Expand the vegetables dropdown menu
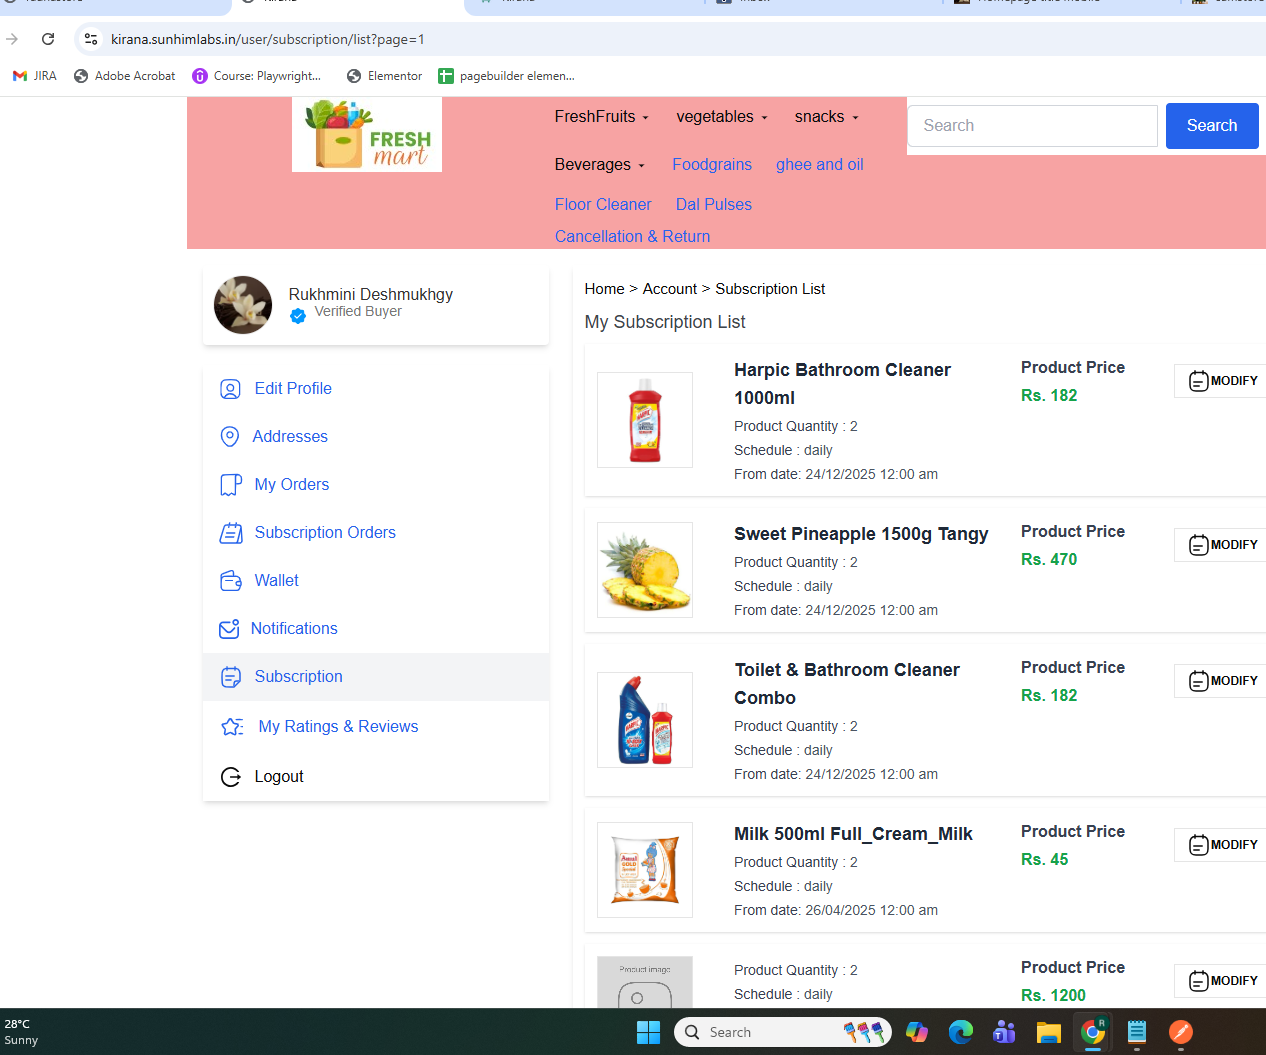Image resolution: width=1266 pixels, height=1055 pixels. tap(722, 117)
